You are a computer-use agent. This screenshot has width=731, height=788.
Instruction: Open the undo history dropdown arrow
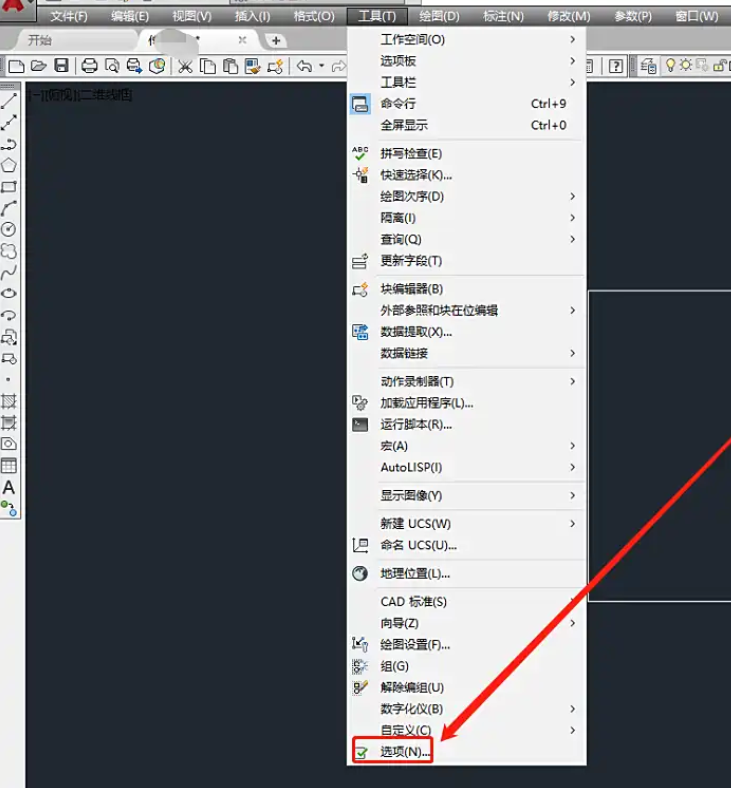coord(321,66)
